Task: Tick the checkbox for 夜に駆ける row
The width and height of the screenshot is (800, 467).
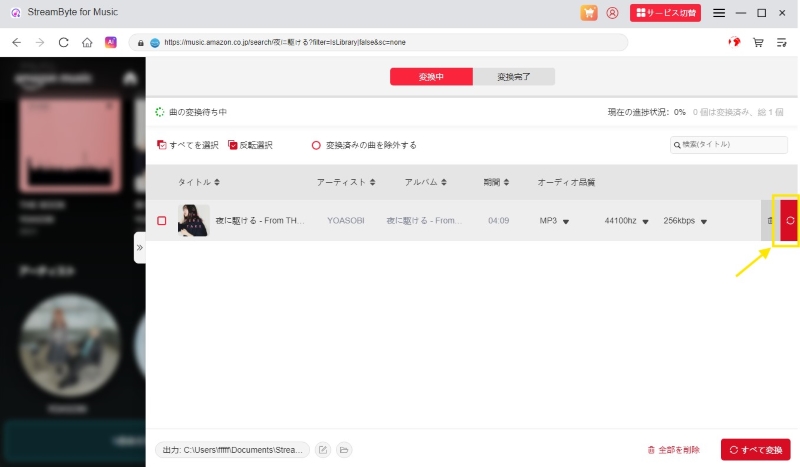Action: [x=162, y=220]
